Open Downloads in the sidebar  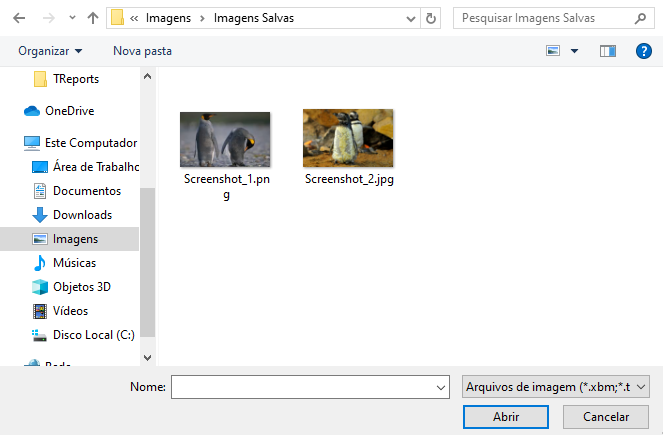[x=81, y=215]
